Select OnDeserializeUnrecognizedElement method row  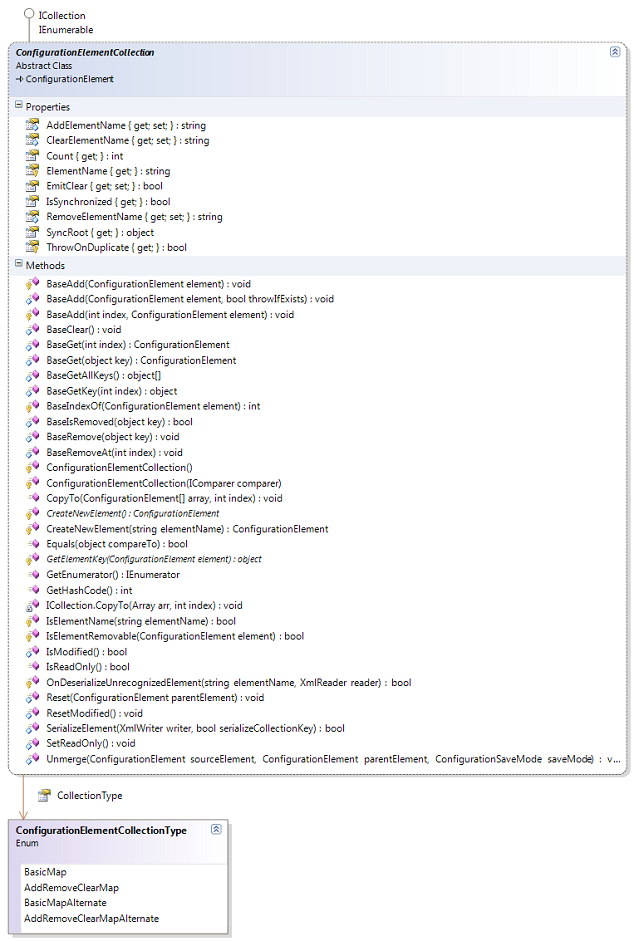pyautogui.click(x=228, y=682)
